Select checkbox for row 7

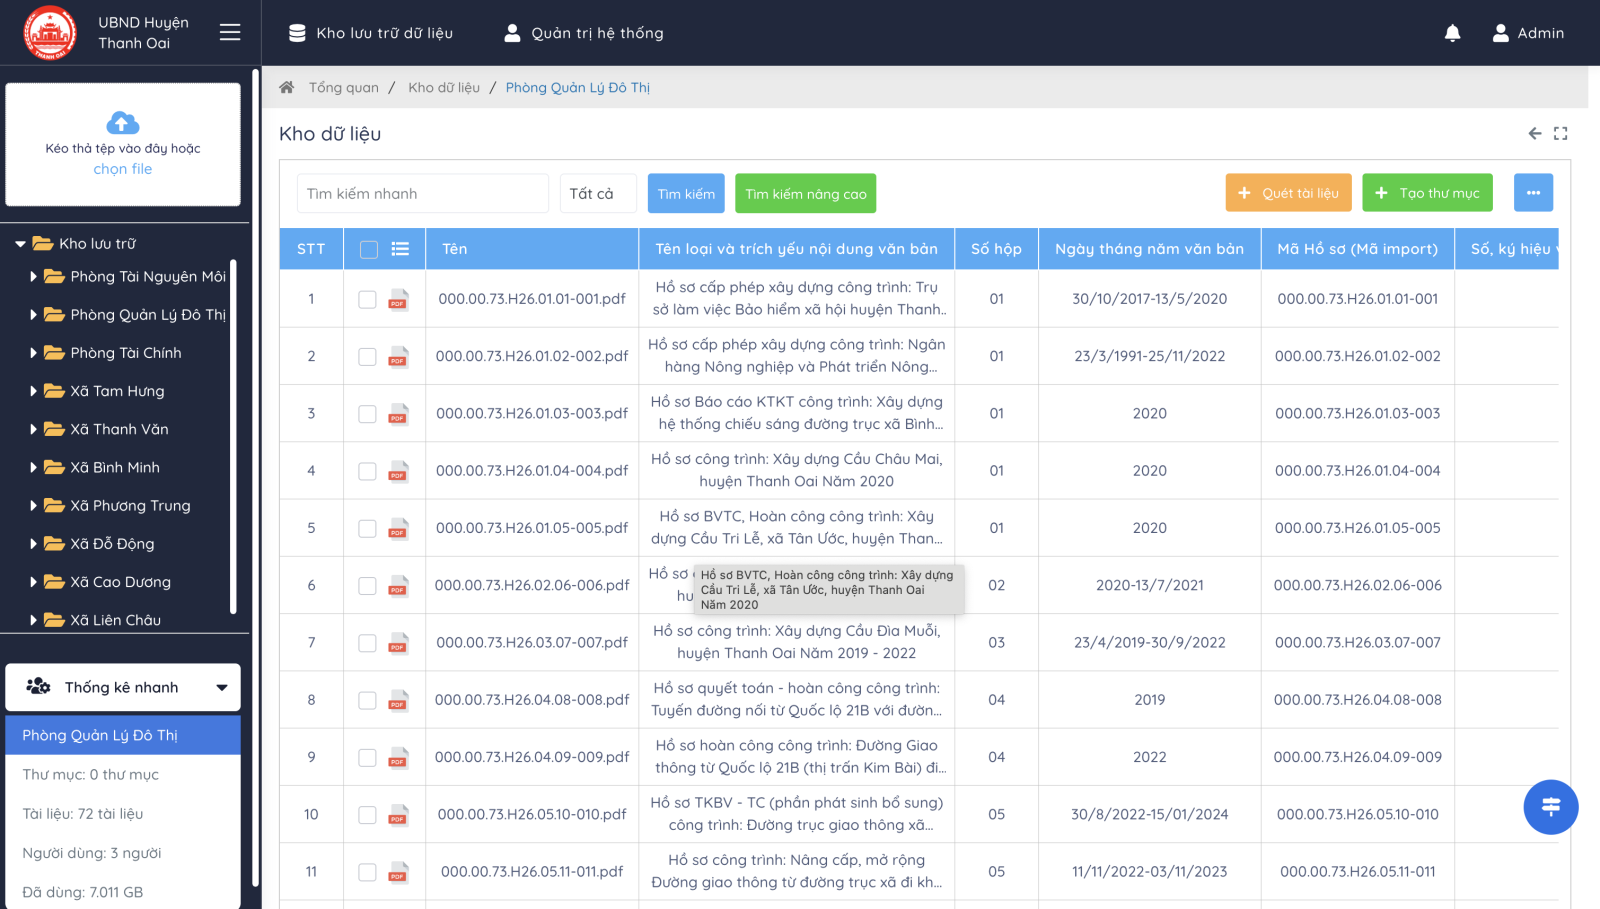coord(367,642)
